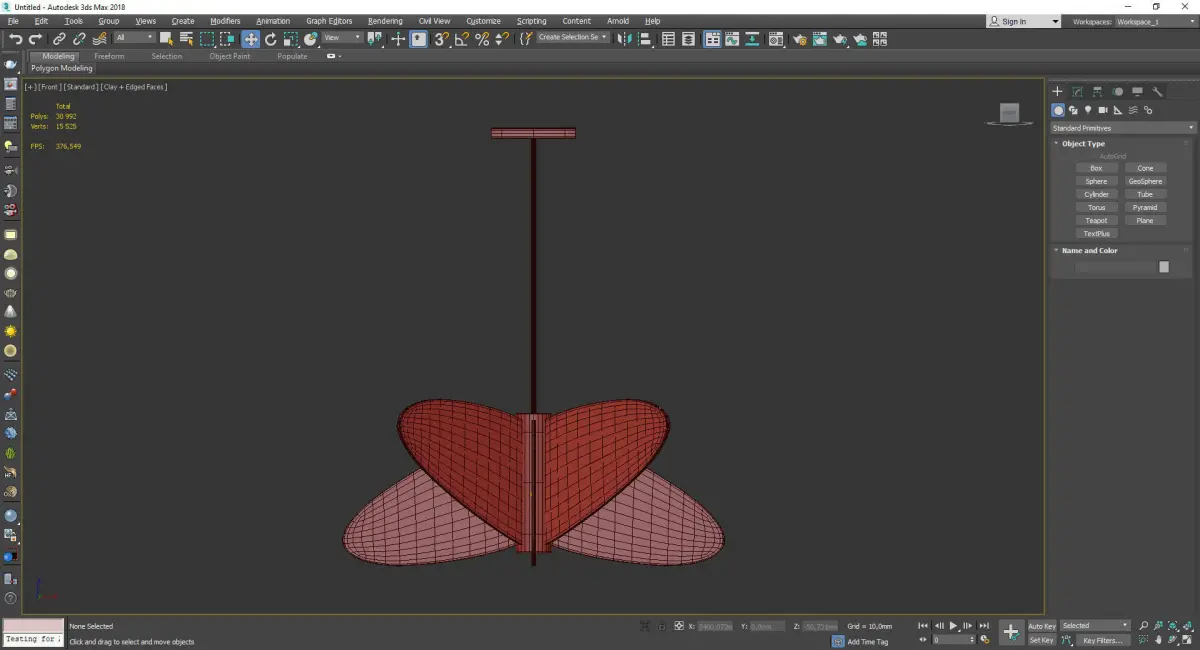Open the Sign In dropdown
Image resolution: width=1200 pixels, height=650 pixels.
[1024, 21]
